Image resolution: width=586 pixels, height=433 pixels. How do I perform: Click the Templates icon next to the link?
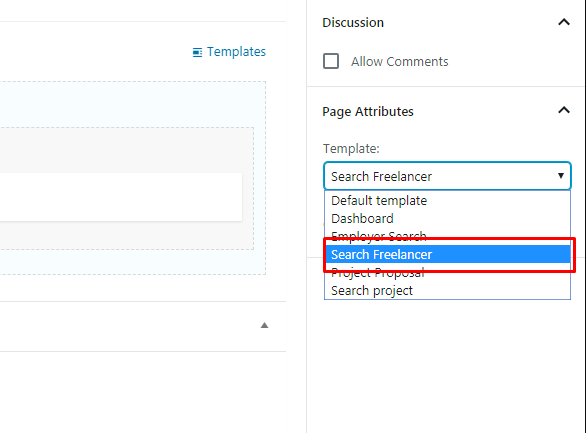coord(197,52)
